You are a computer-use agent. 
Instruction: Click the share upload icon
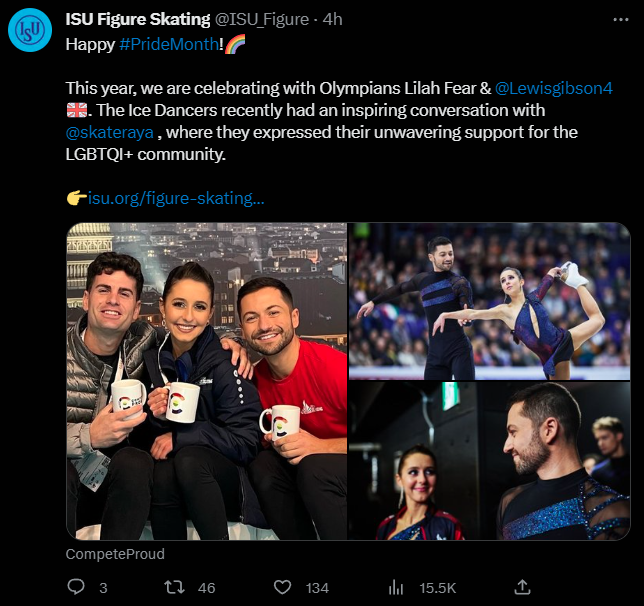522,587
